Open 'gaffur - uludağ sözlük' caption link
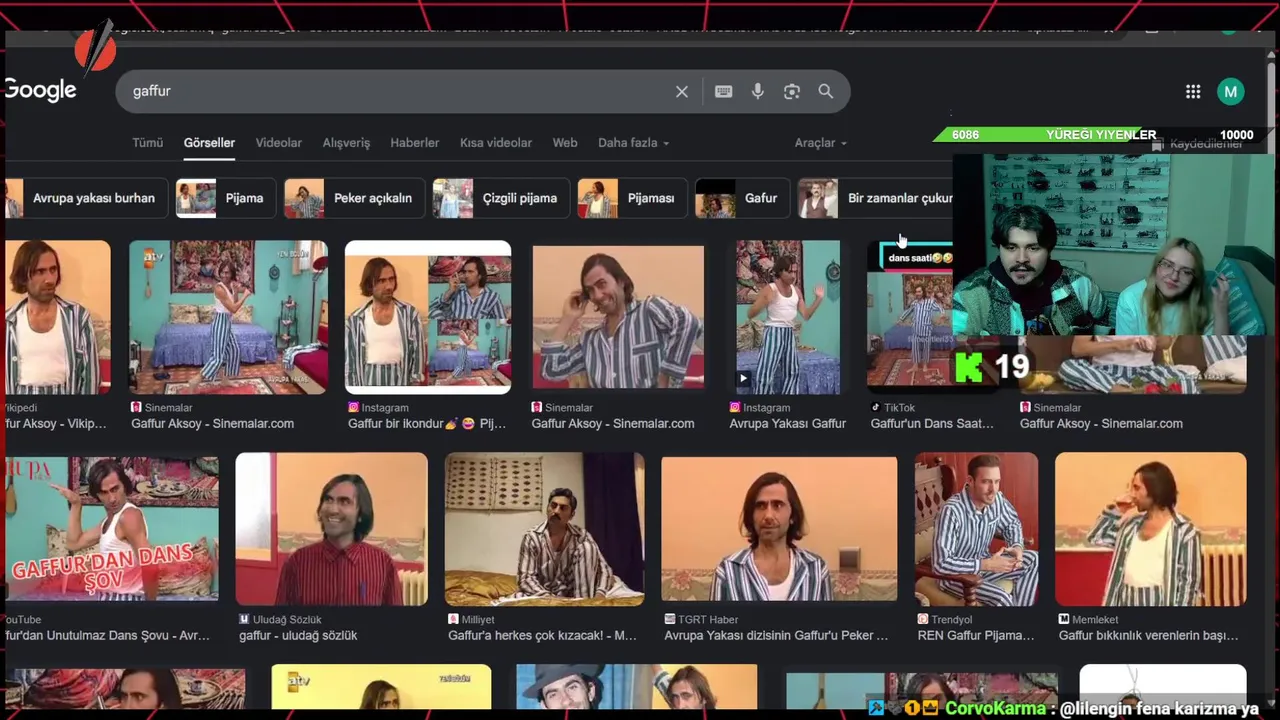Screen dimensions: 1280x720 pos(298,636)
